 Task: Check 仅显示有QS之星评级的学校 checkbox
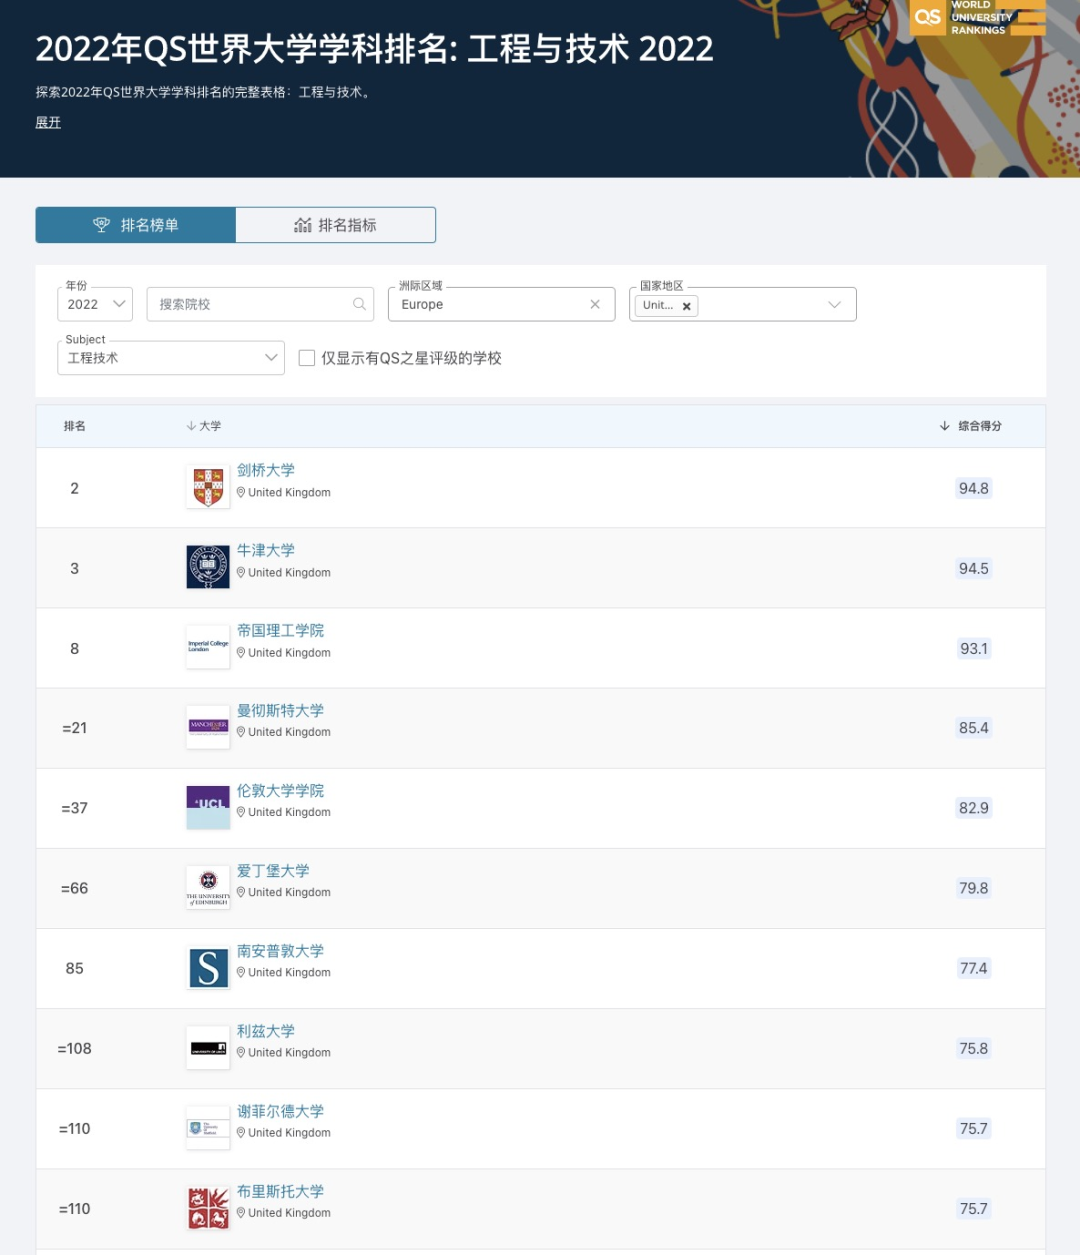[307, 358]
